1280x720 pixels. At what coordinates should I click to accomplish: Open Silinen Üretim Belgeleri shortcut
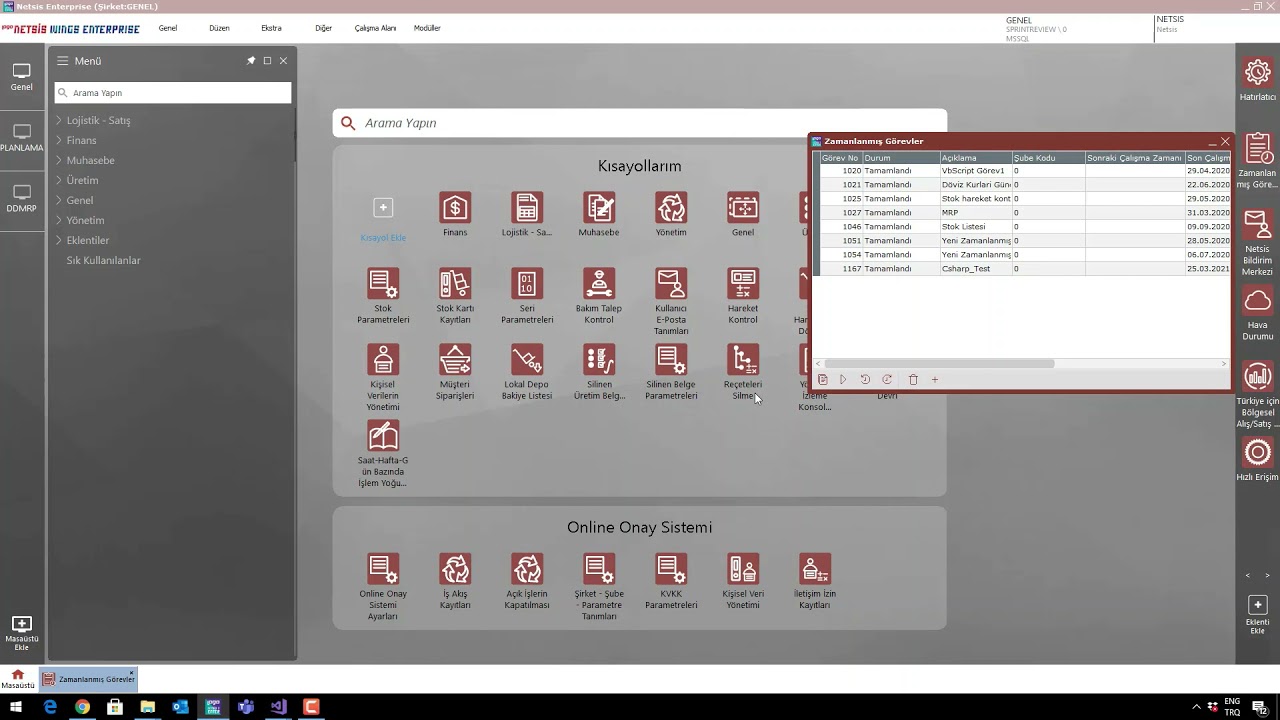599,360
